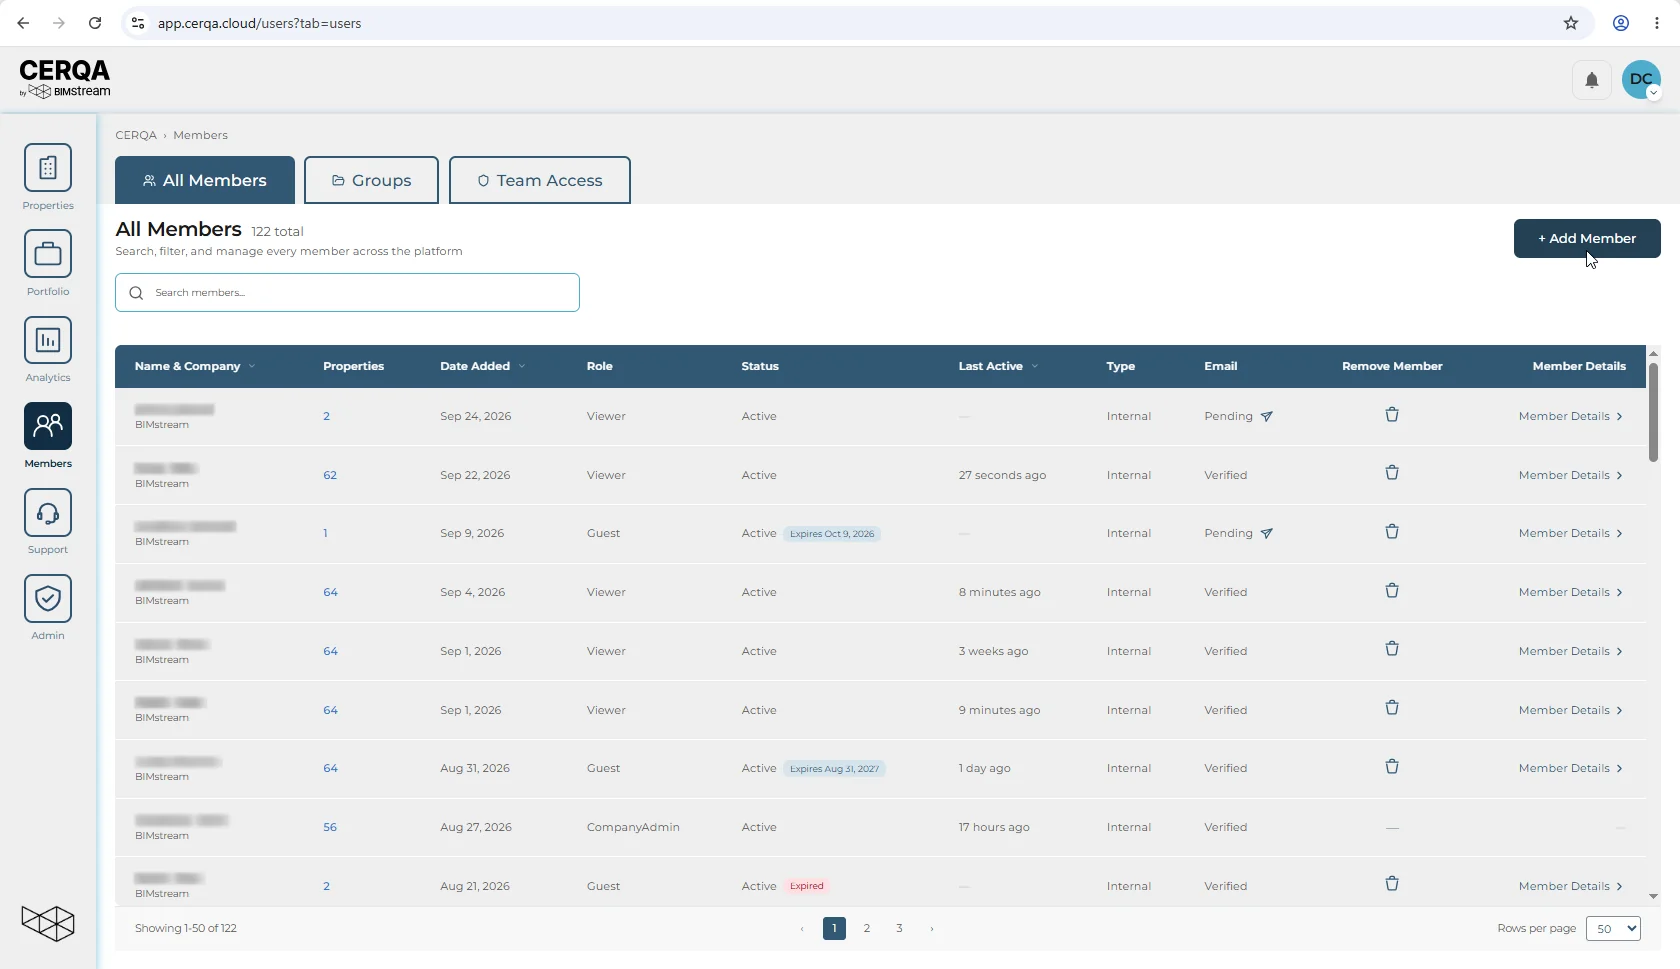This screenshot has width=1680, height=969.
Task: Open the 62 properties link
Action: [x=330, y=475]
